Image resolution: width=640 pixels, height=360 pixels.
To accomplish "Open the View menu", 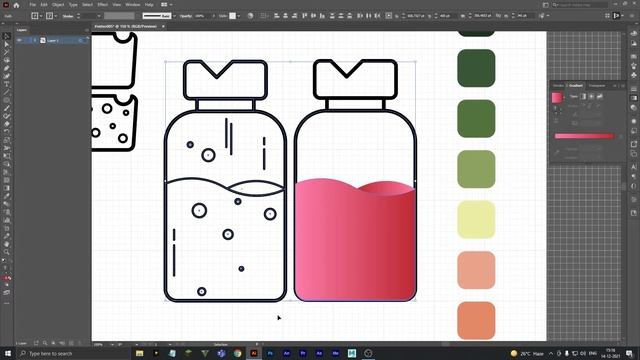I will point(116,5).
